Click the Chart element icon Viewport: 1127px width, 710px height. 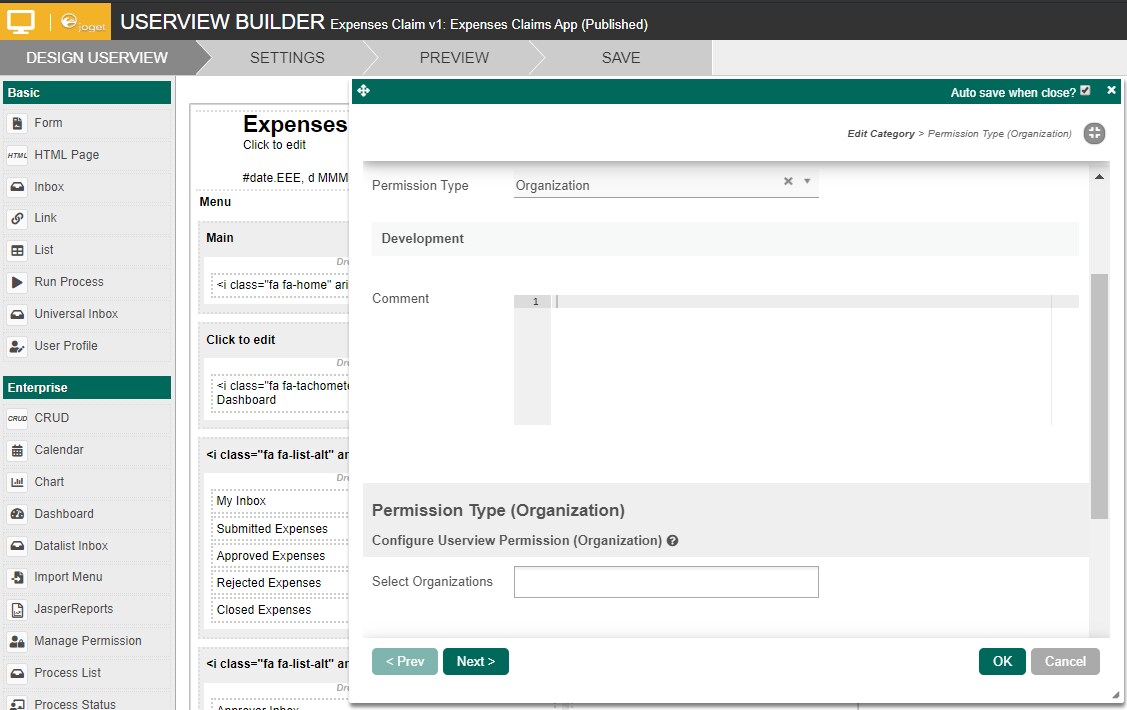click(x=17, y=482)
